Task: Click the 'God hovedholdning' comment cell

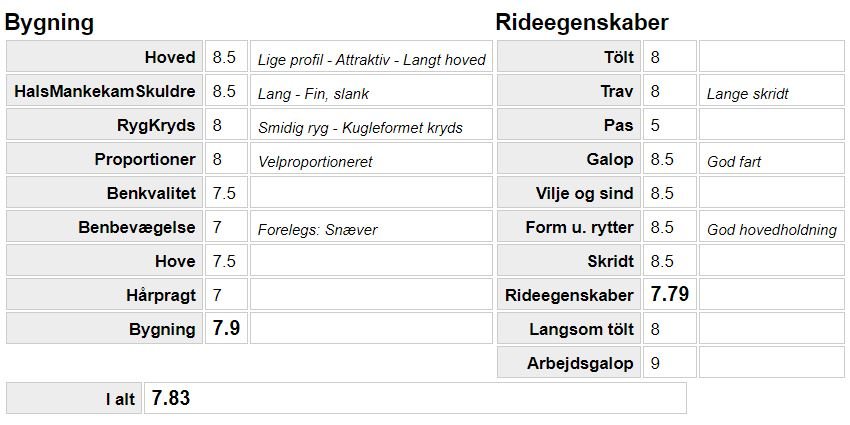Action: tap(771, 229)
